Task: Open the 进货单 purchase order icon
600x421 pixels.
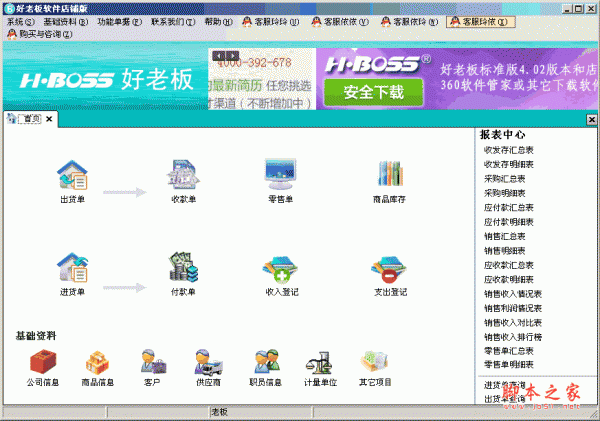Action: [x=72, y=268]
